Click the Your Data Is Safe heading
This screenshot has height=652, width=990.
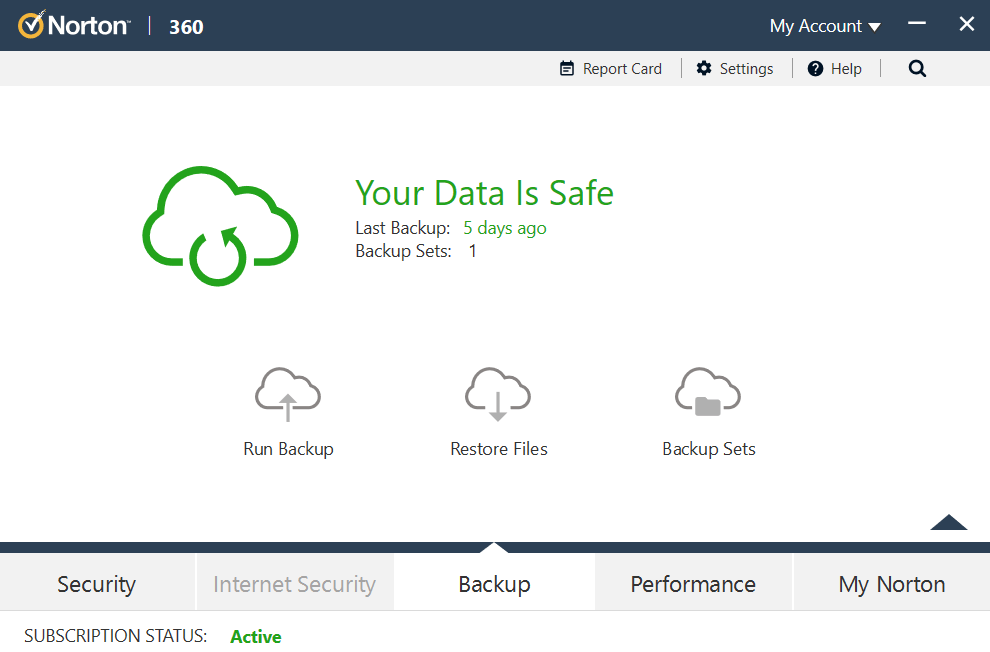484,193
